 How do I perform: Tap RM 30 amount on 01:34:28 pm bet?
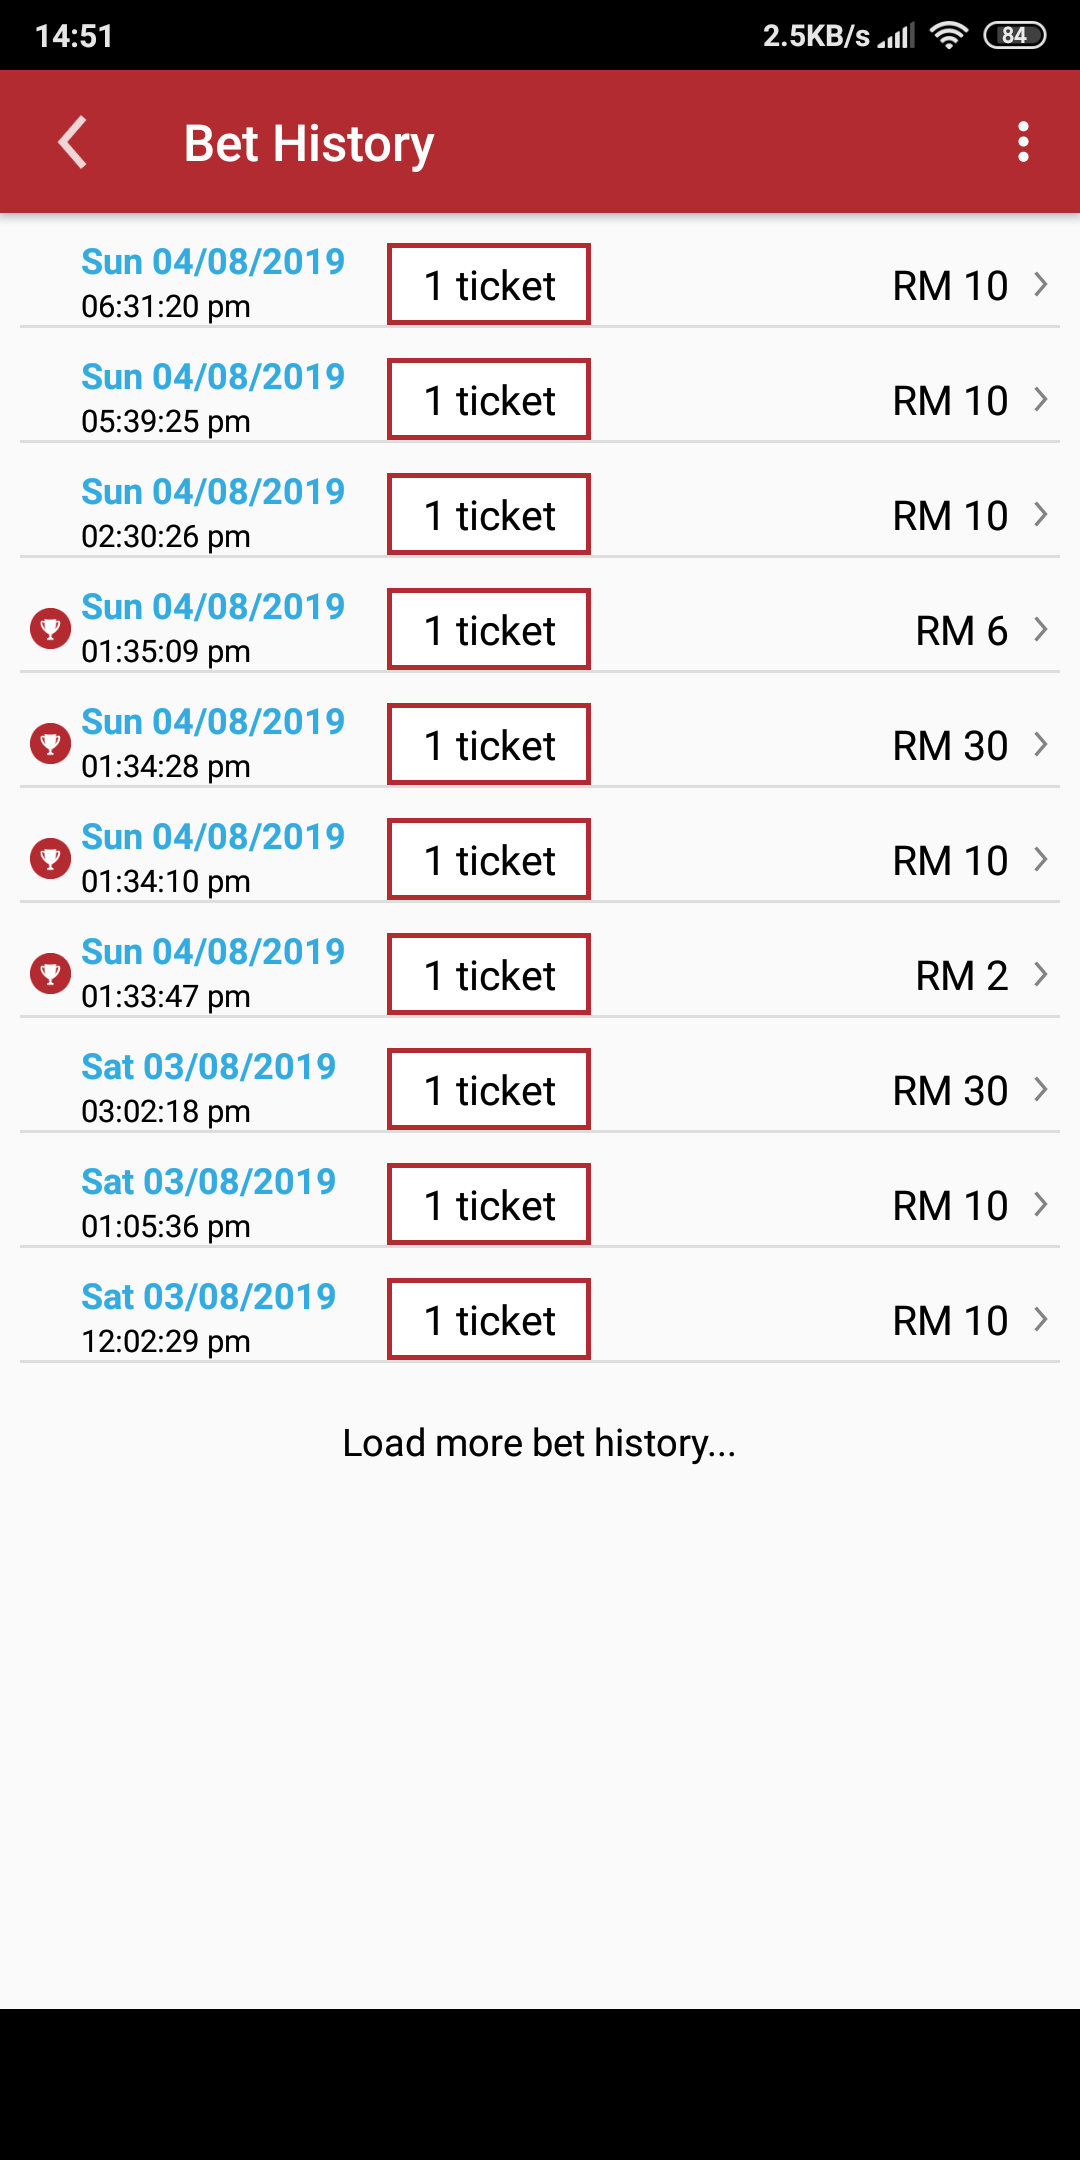tap(950, 746)
